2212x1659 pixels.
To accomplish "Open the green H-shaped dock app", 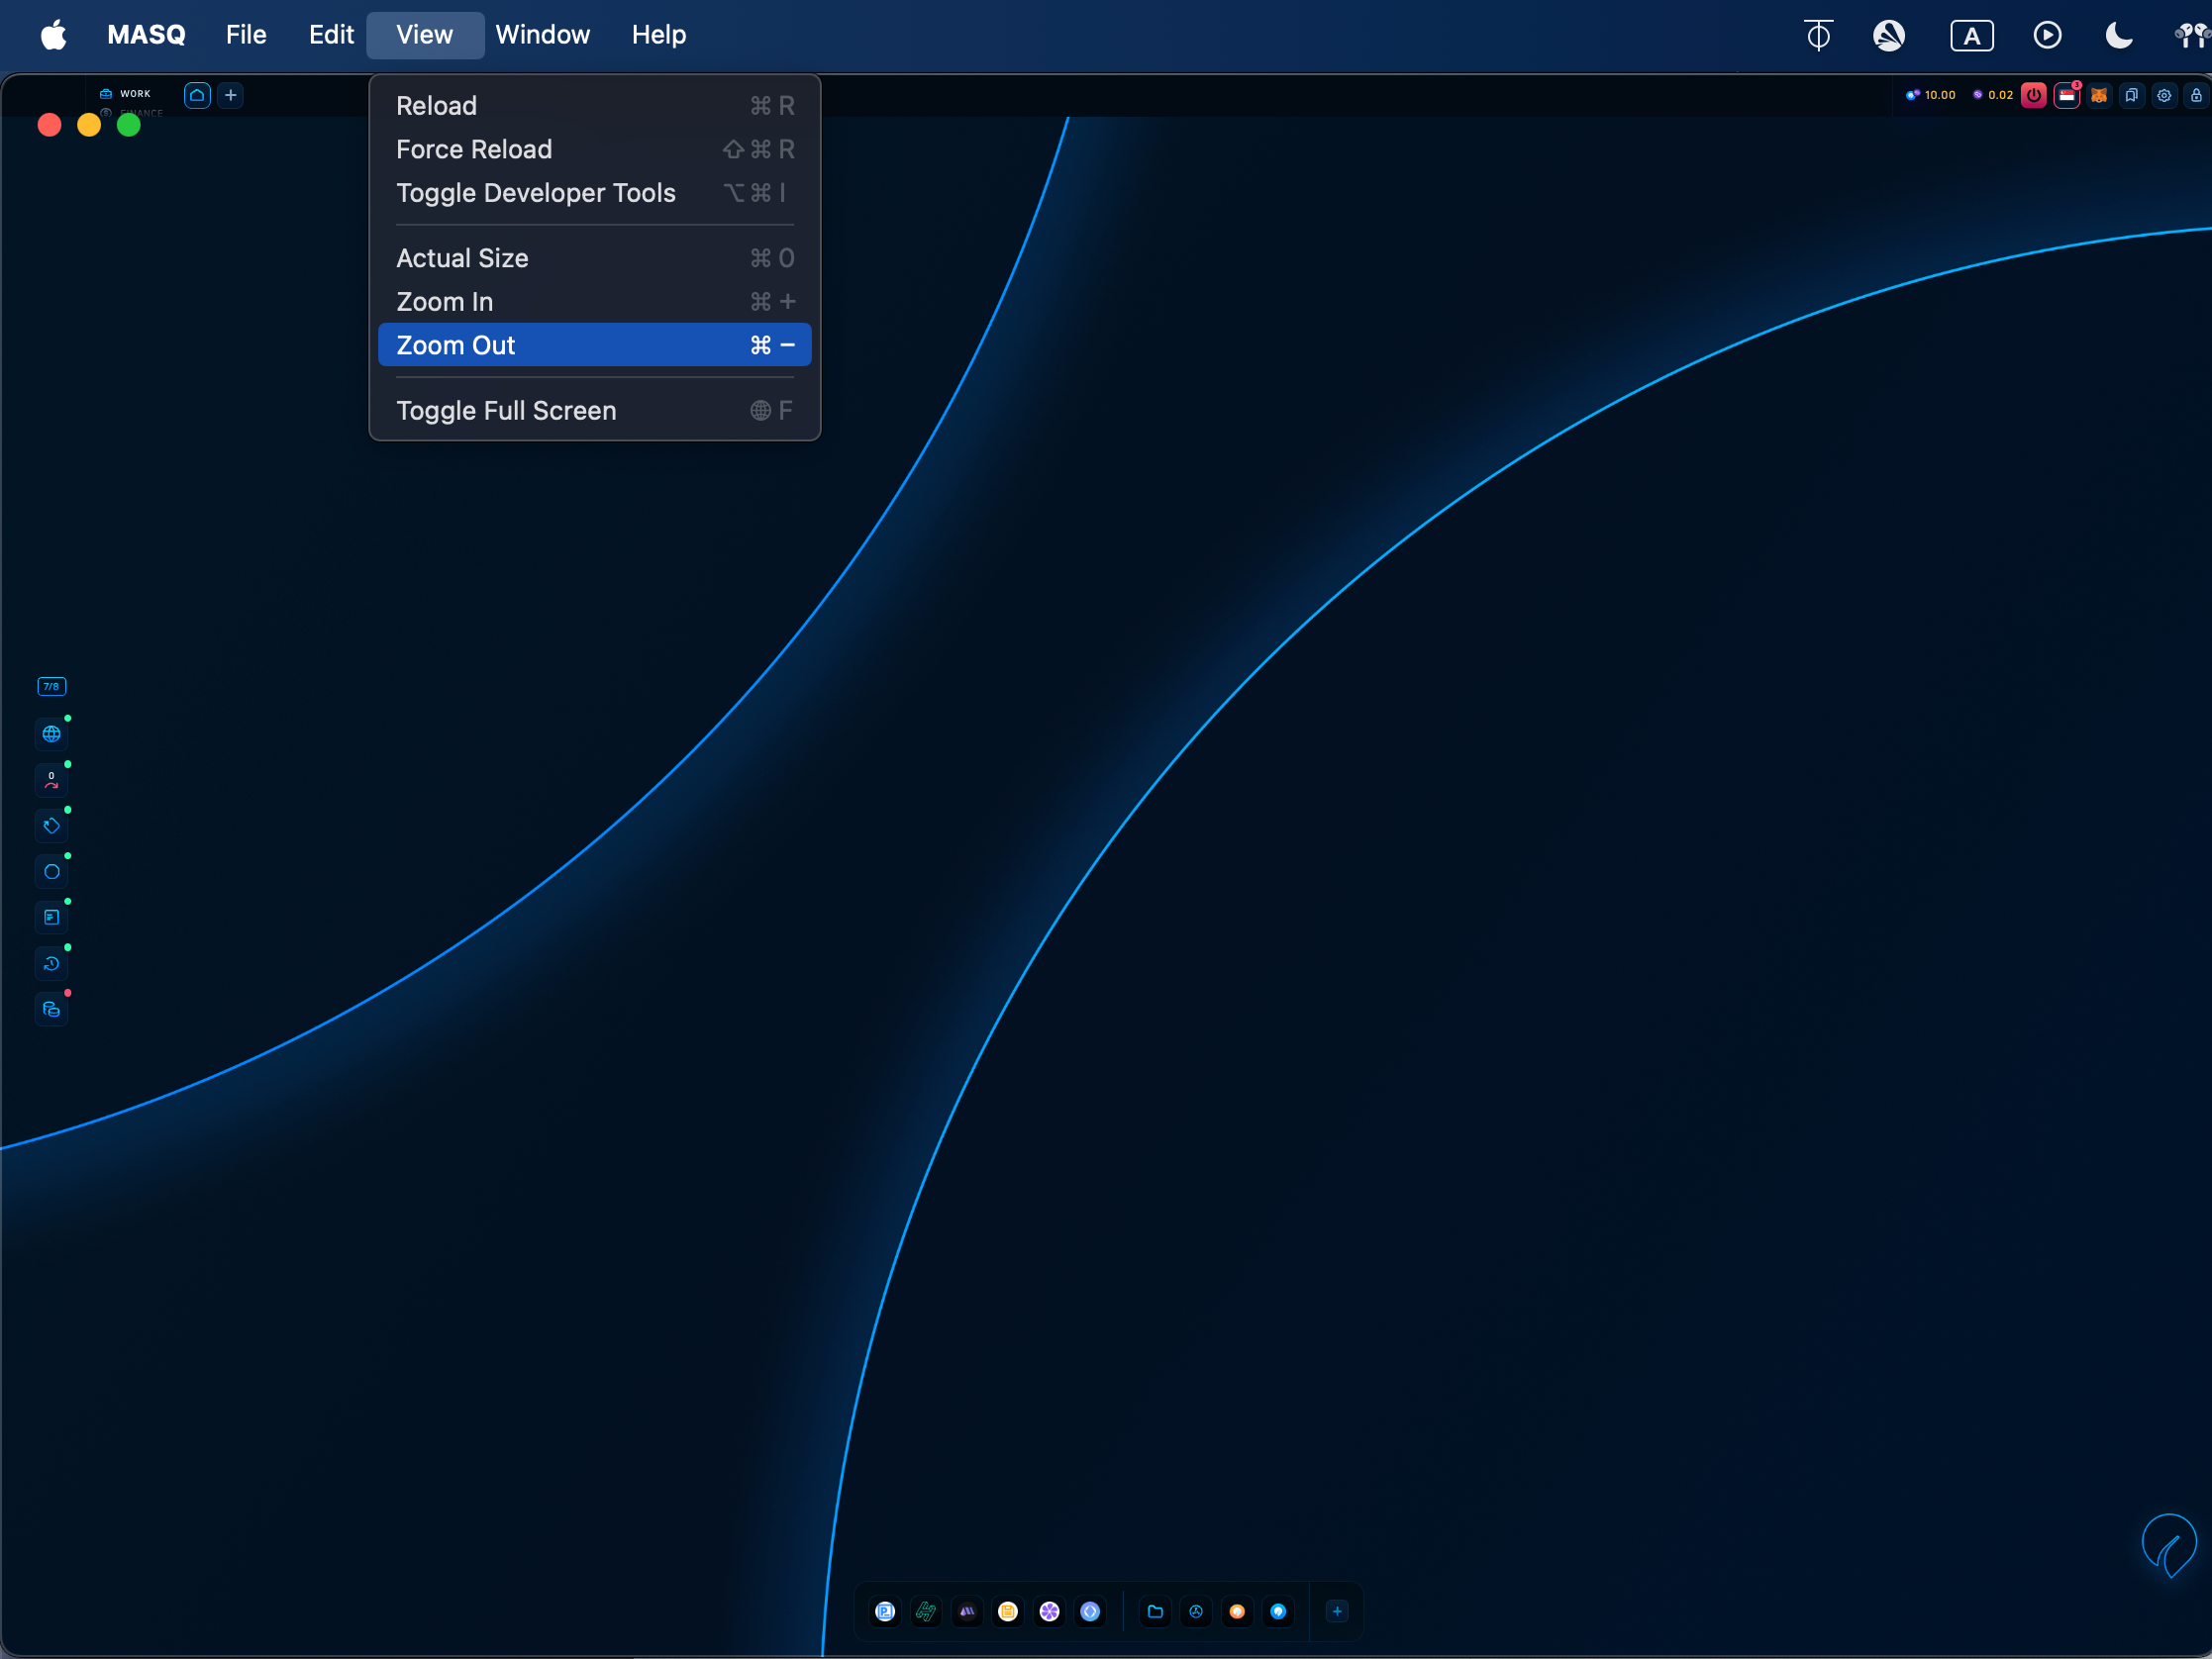I will [x=926, y=1611].
